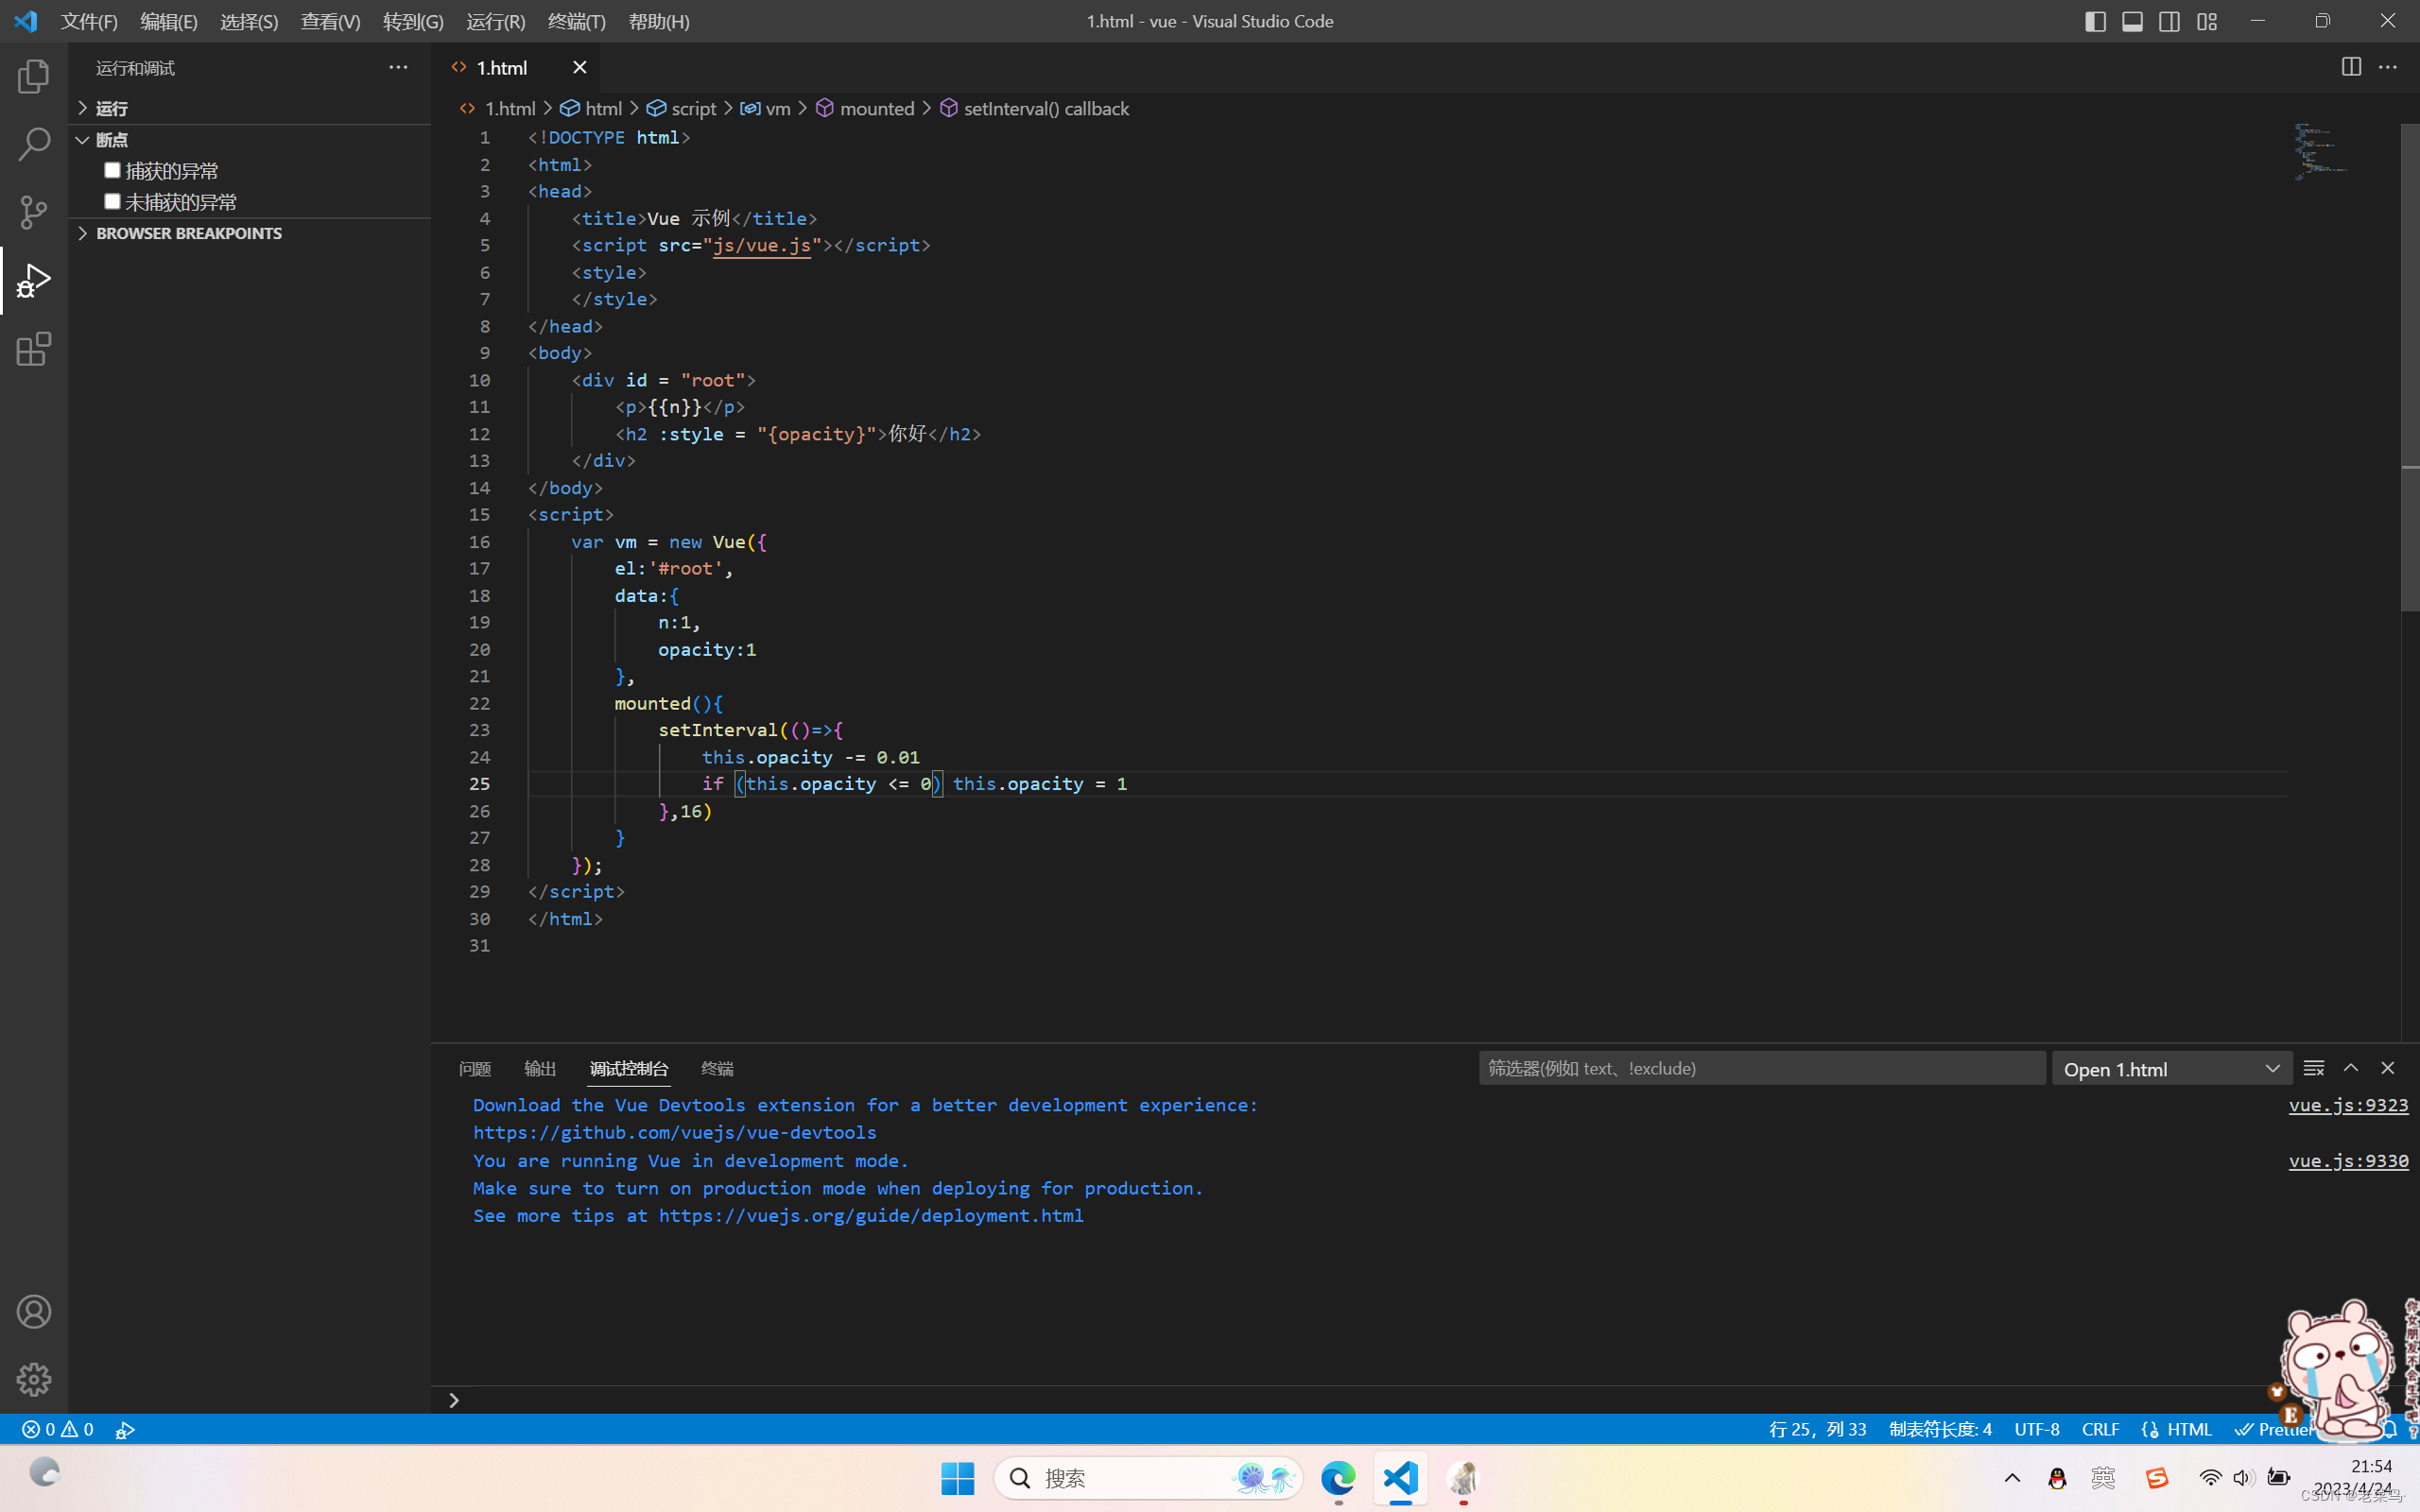Viewport: 2420px width, 1512px height.
Task: Click the Extensions sidebar icon
Action: point(35,349)
